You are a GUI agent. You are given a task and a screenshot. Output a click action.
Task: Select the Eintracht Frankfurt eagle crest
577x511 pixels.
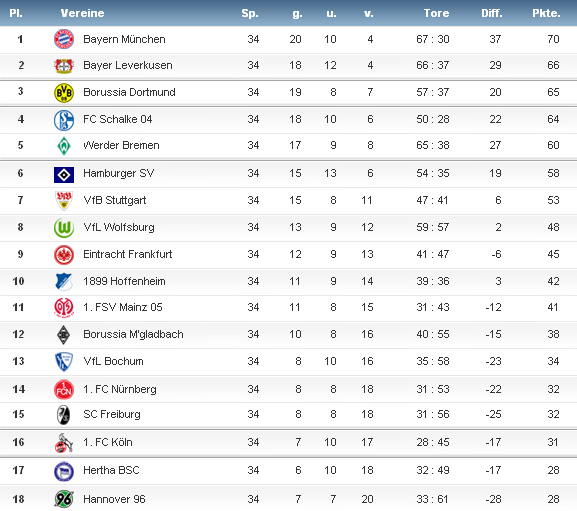(x=64, y=255)
